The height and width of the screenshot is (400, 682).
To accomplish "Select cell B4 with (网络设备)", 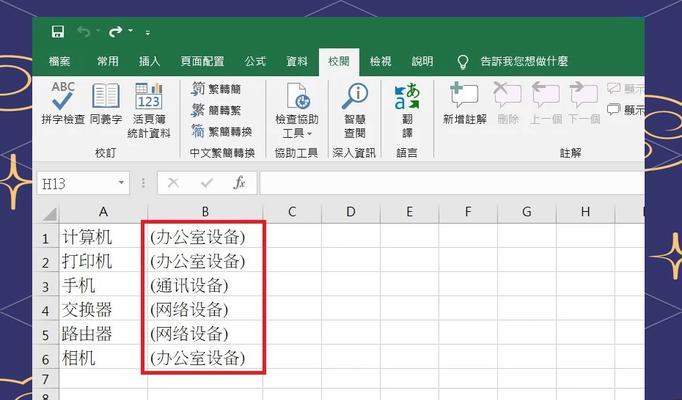I will tap(205, 309).
